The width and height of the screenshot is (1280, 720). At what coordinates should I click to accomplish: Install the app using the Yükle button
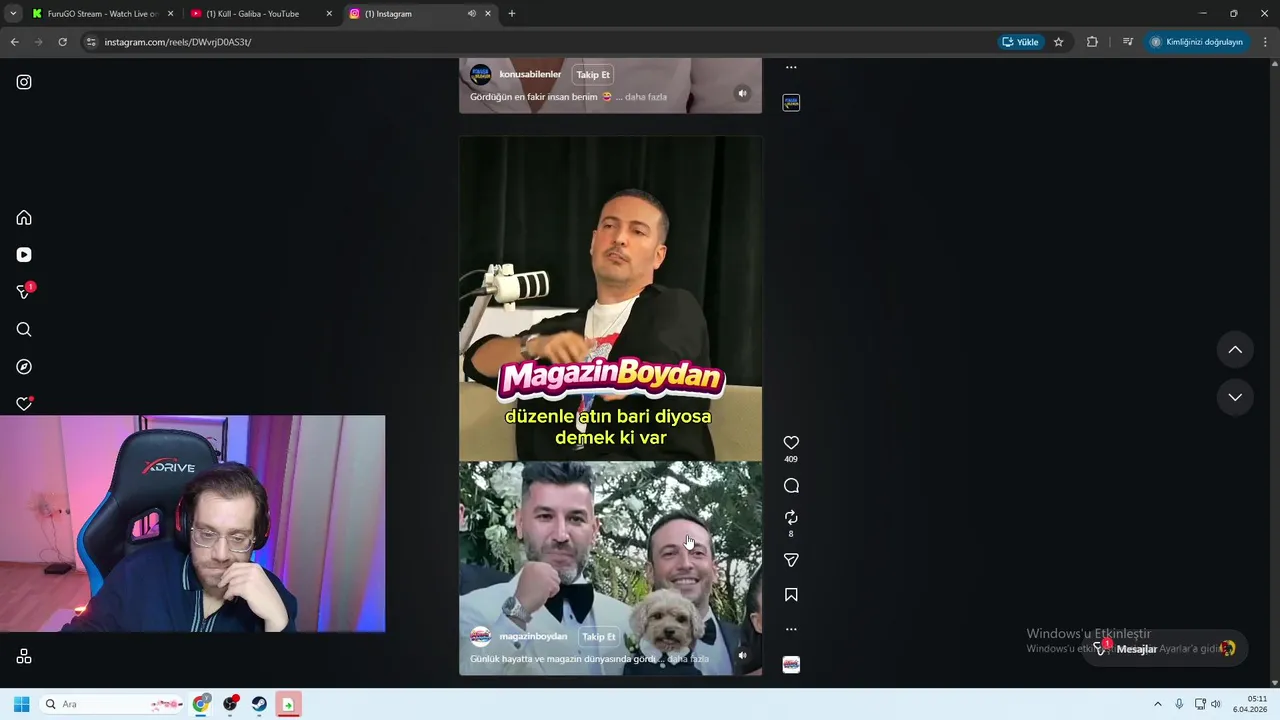tap(1021, 42)
